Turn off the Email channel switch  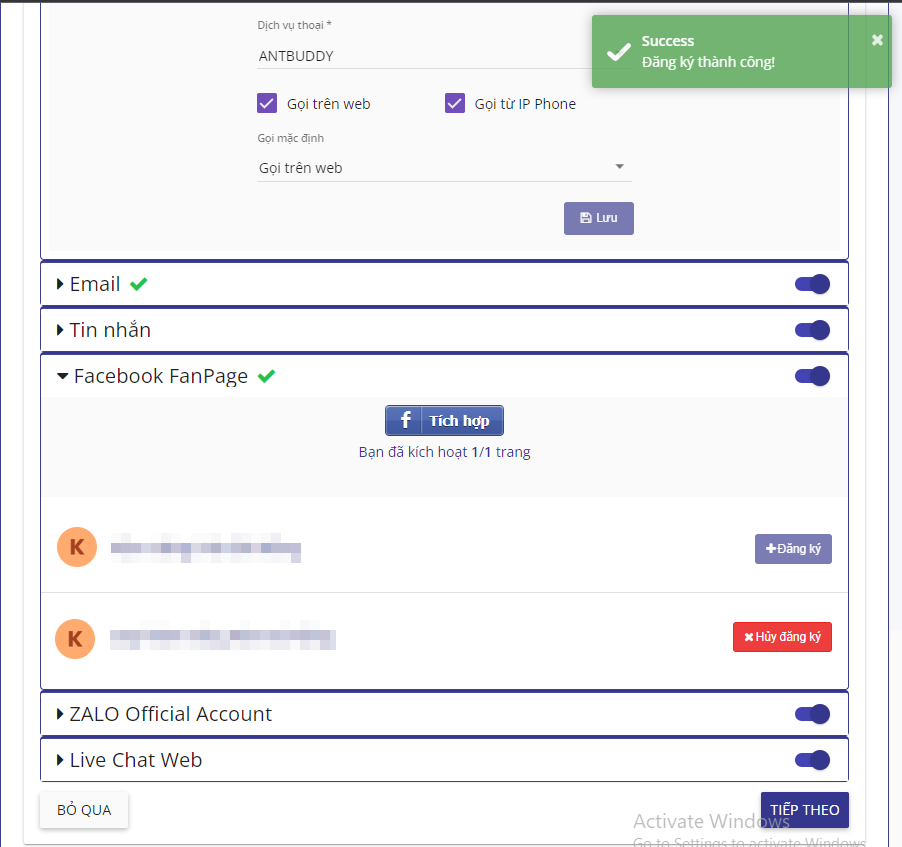point(812,284)
